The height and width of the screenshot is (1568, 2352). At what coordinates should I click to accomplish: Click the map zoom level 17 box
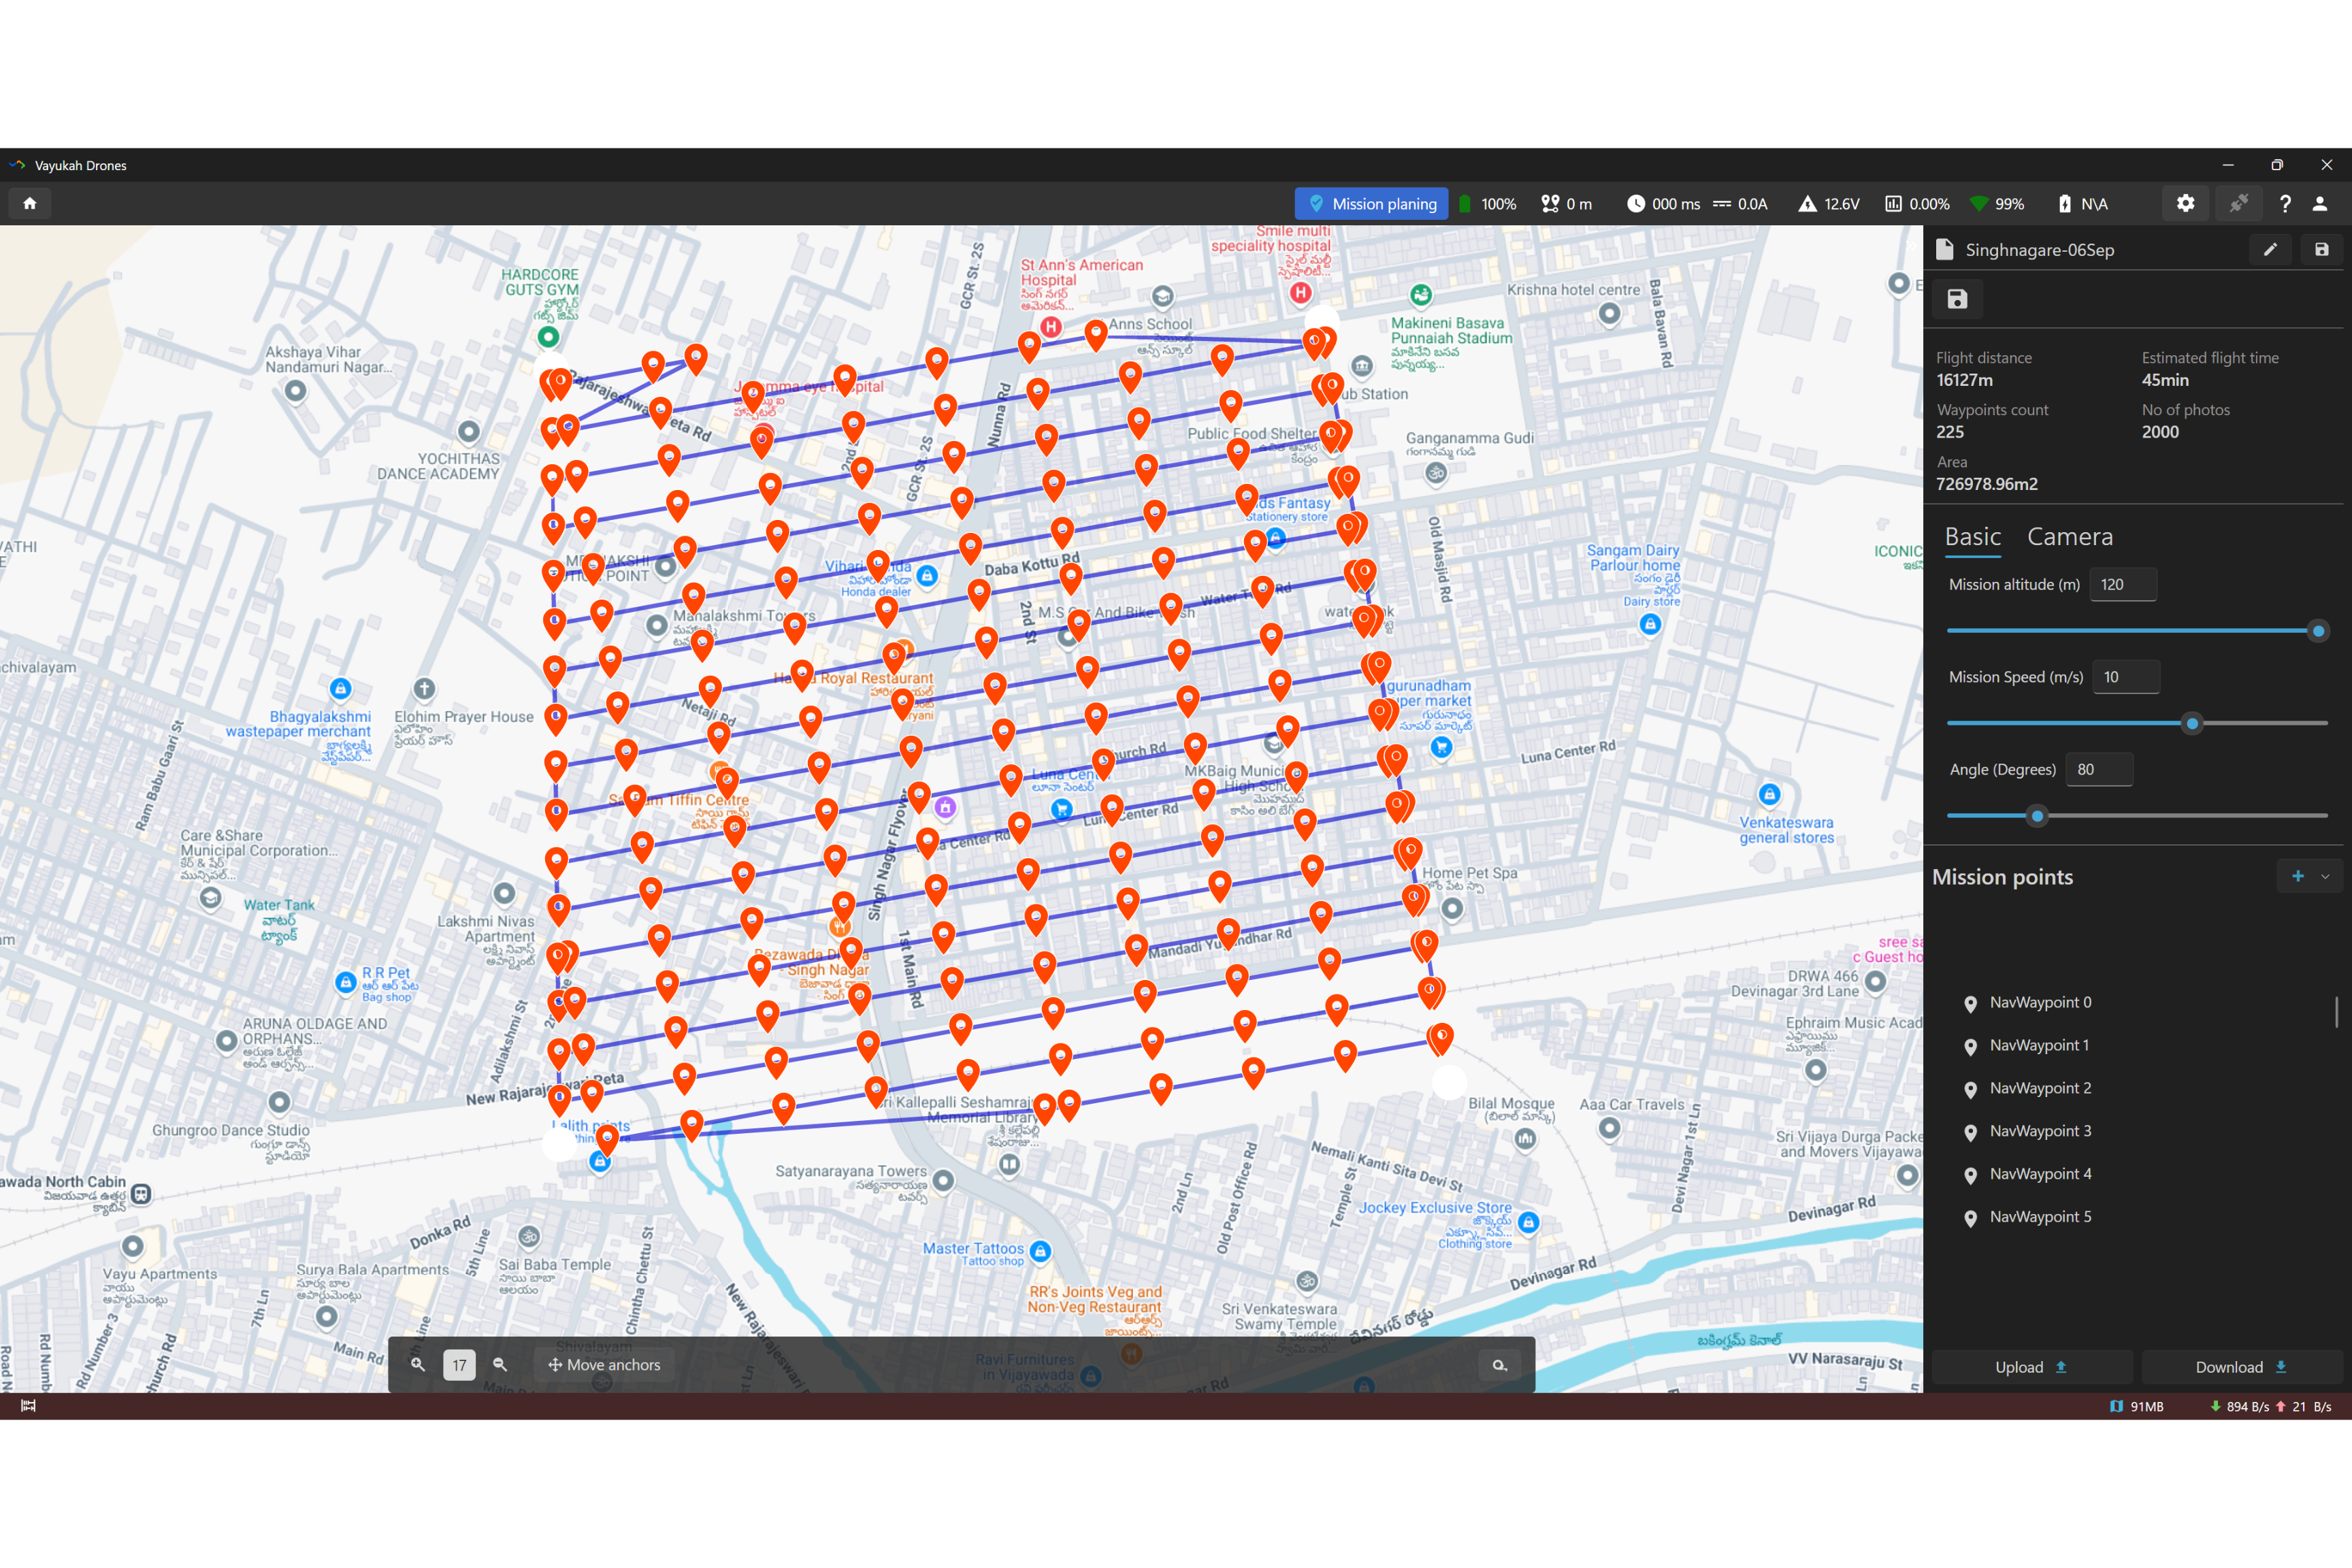tap(459, 1365)
